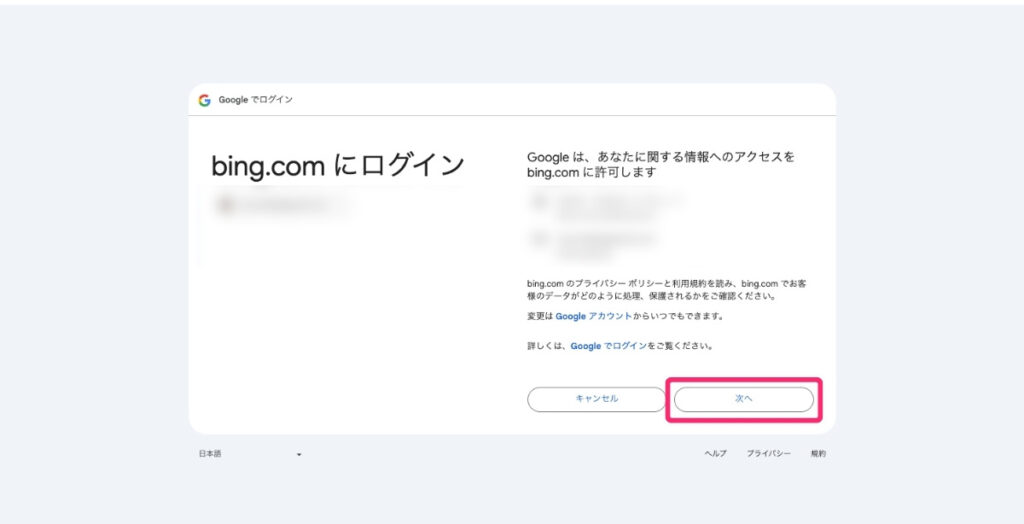Open the Google でログイン help link
Image resolution: width=1024 pixels, height=524 pixels.
click(609, 346)
